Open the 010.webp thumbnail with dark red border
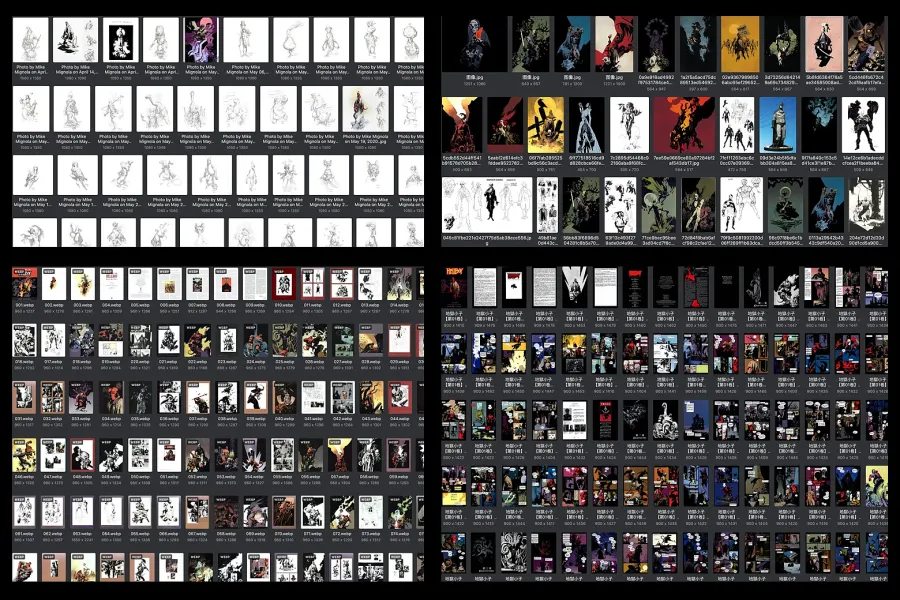 click(x=284, y=283)
